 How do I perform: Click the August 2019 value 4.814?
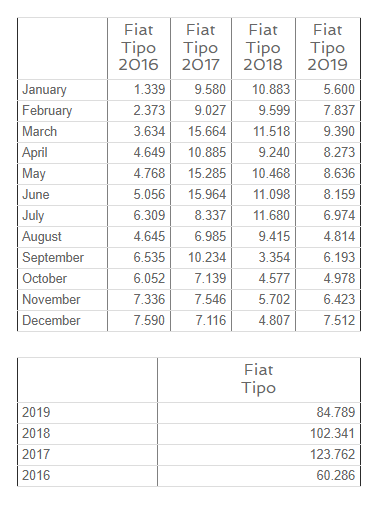(339, 236)
